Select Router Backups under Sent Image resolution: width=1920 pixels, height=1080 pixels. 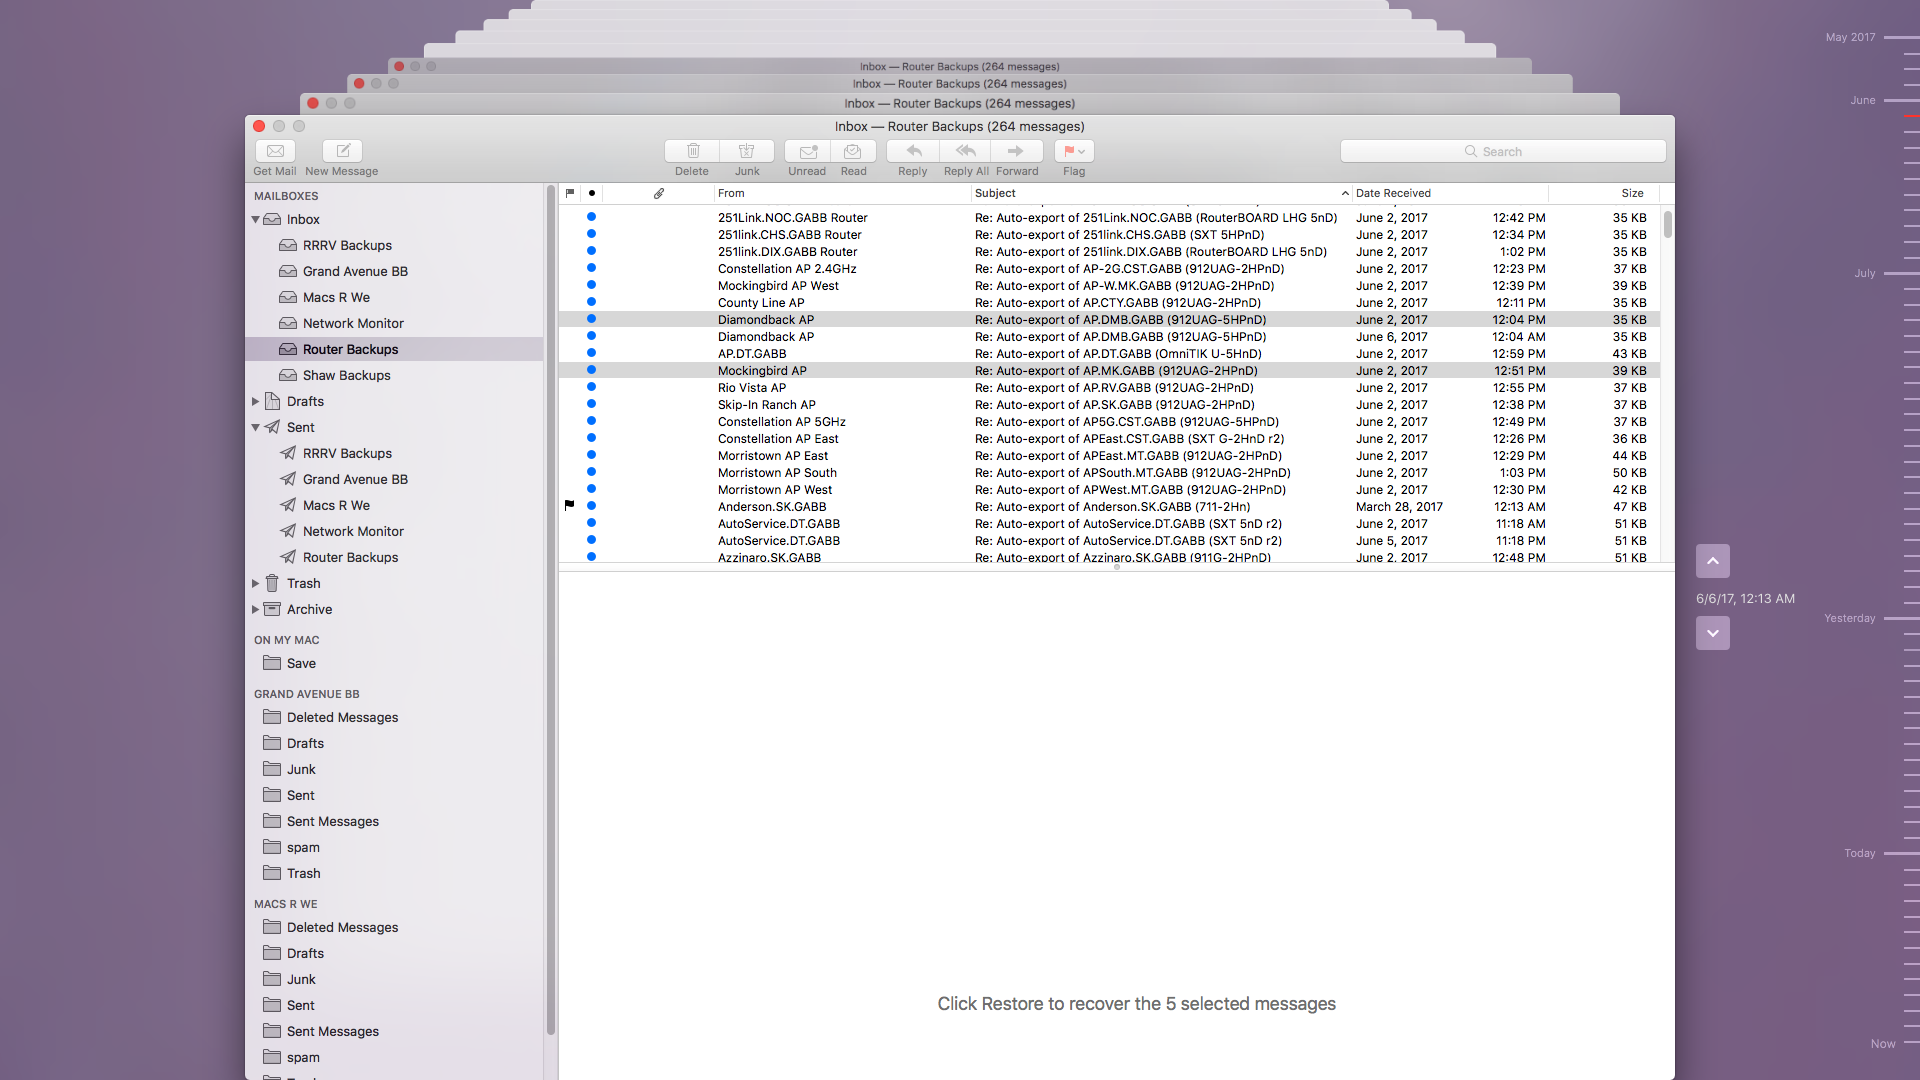(394, 557)
